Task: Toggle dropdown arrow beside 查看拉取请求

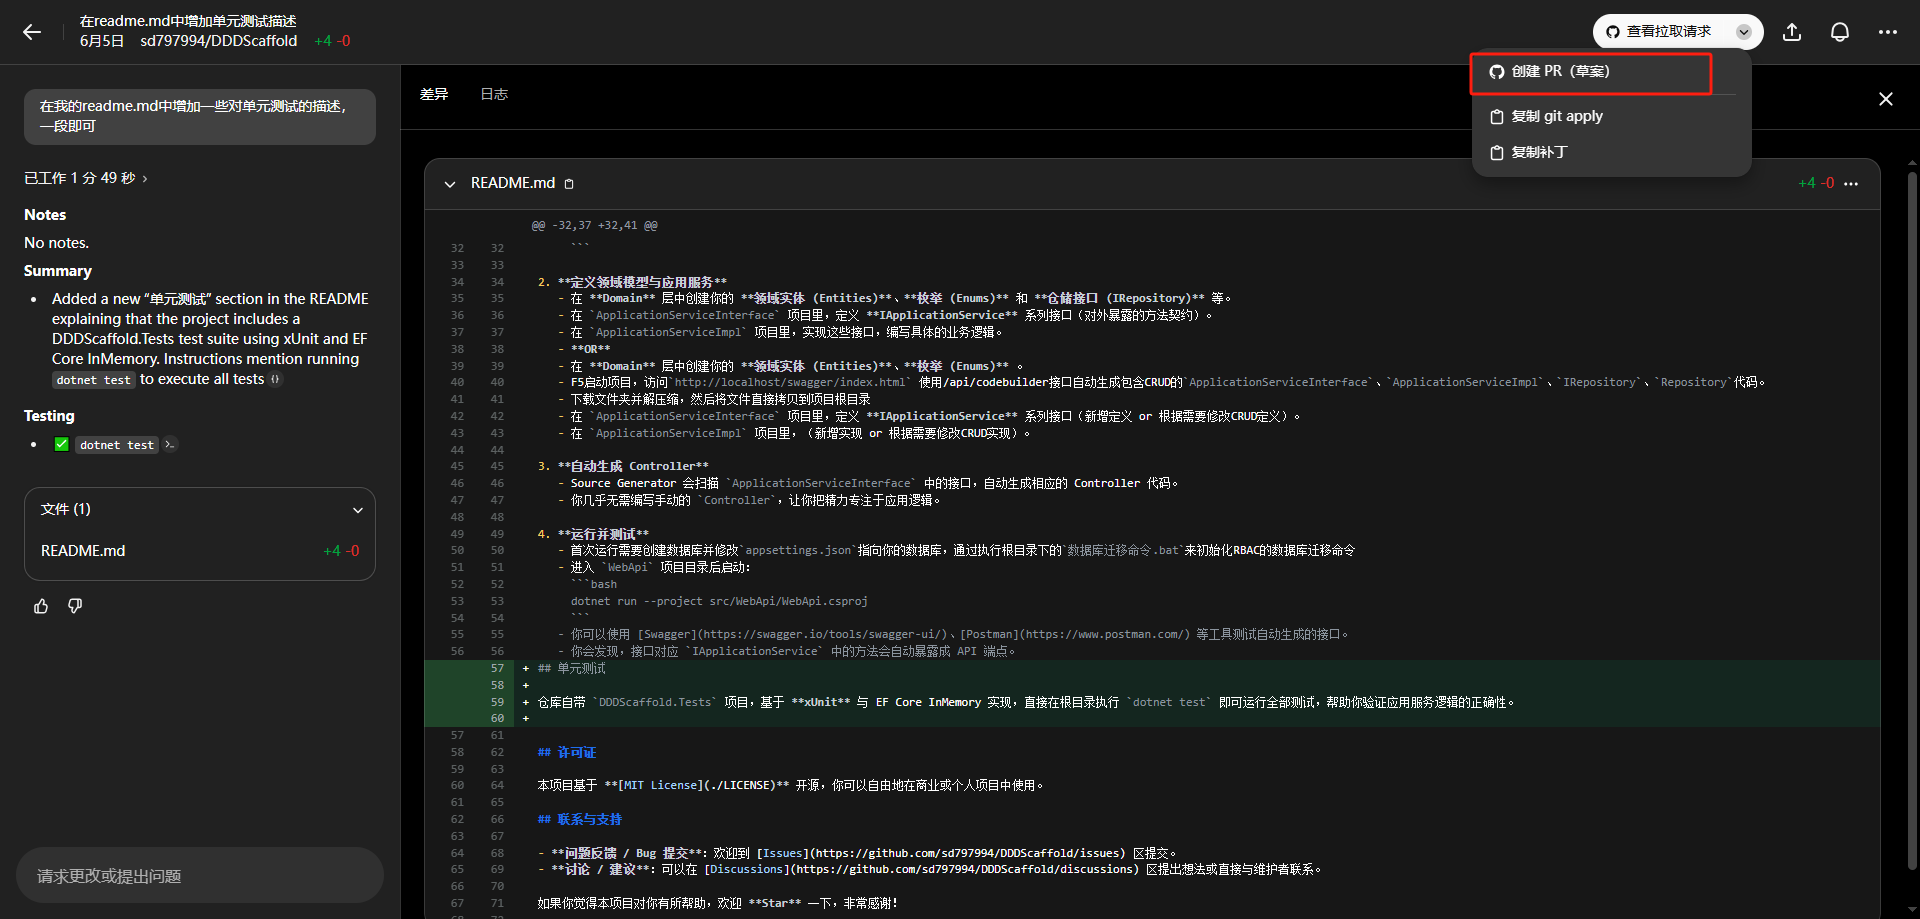Action: pyautogui.click(x=1744, y=32)
